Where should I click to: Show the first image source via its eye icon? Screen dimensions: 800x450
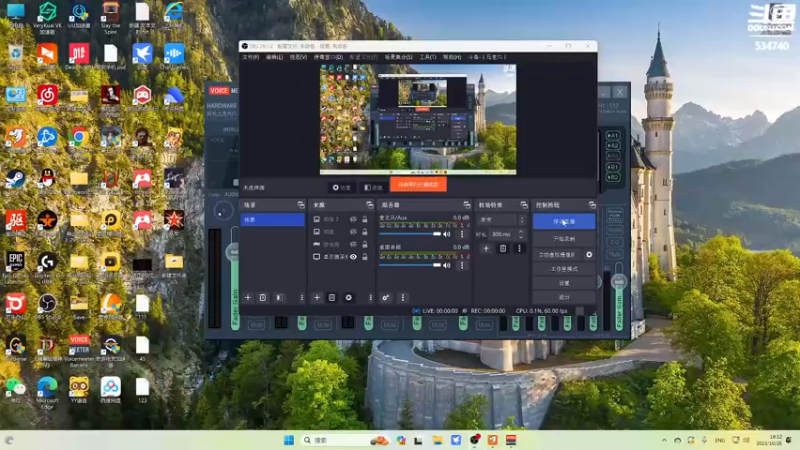click(x=353, y=219)
